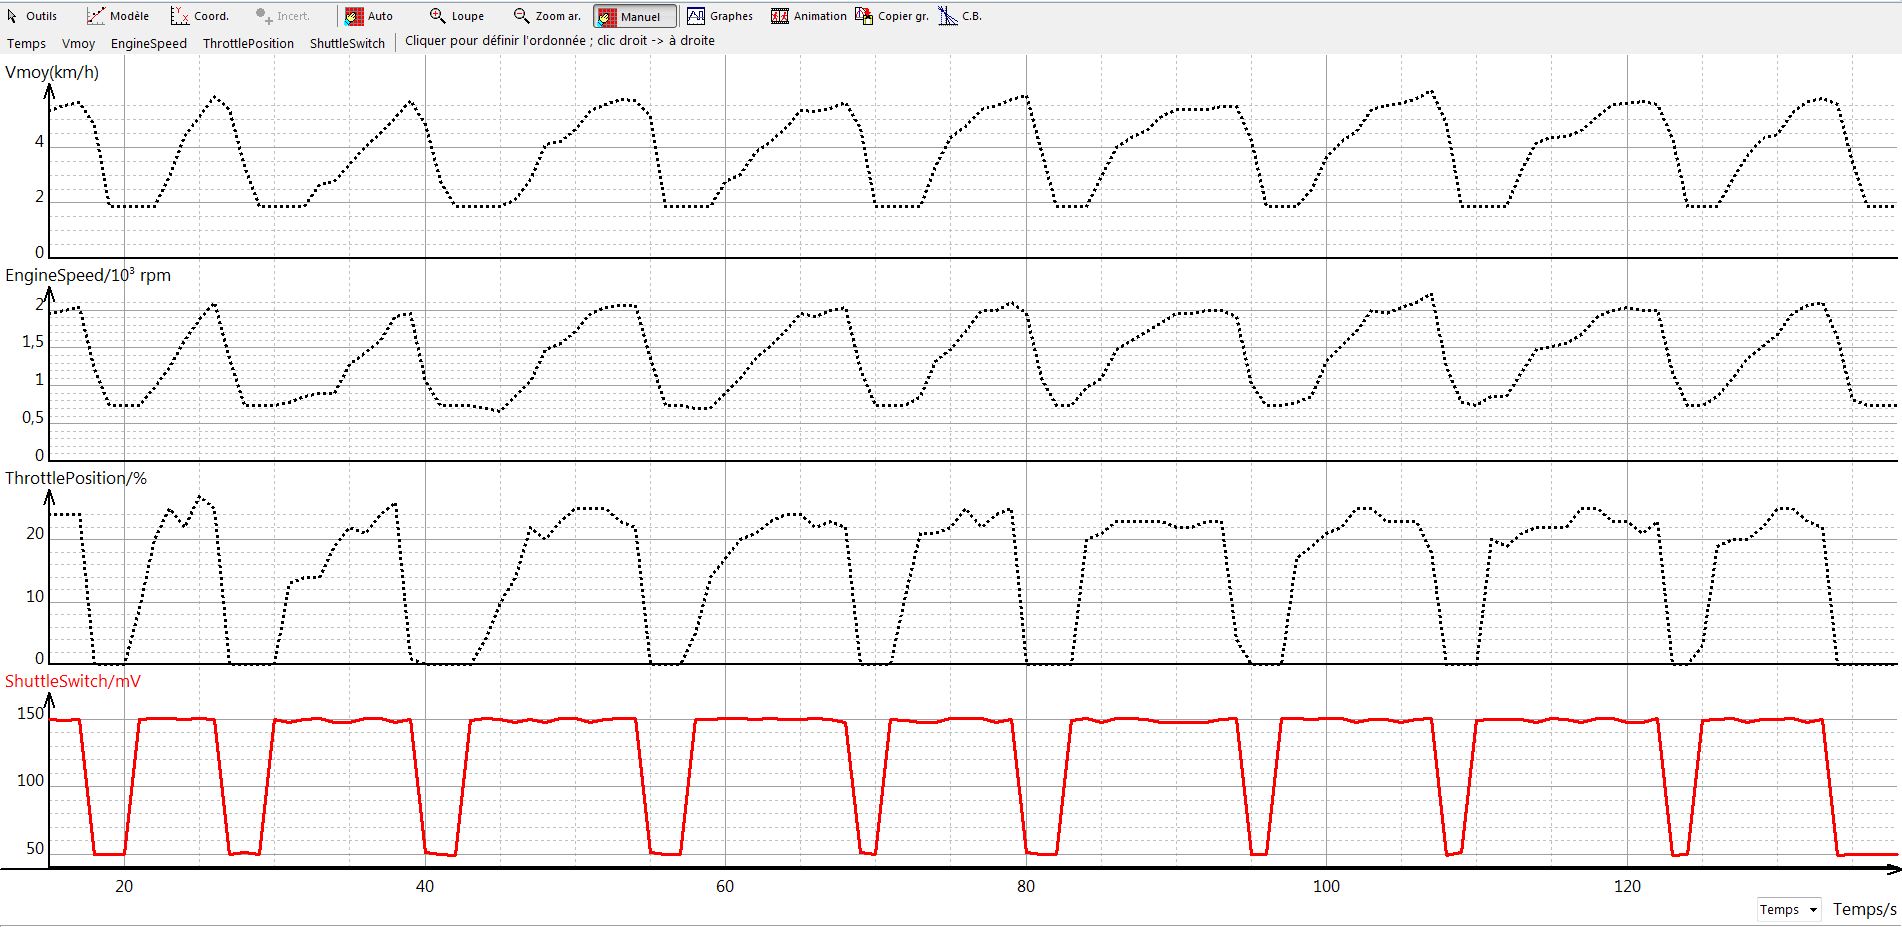Click the red ShuttleSwitch/mV axis label

73,681
